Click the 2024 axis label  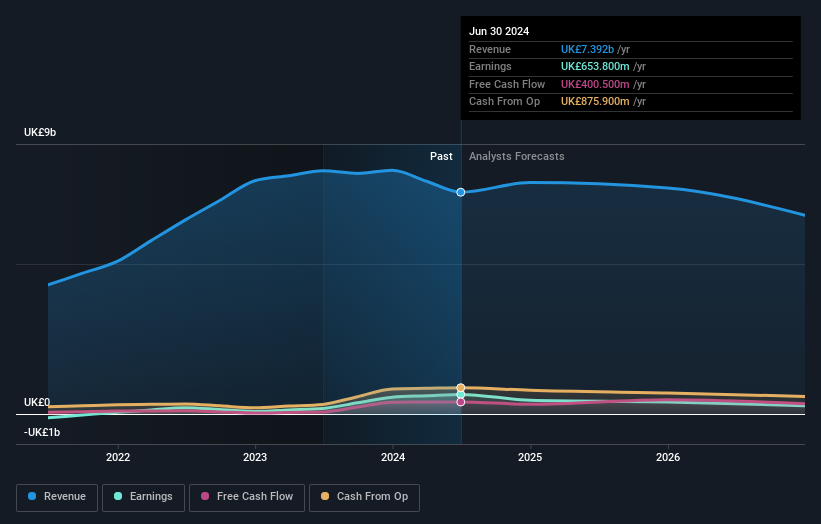click(x=393, y=457)
